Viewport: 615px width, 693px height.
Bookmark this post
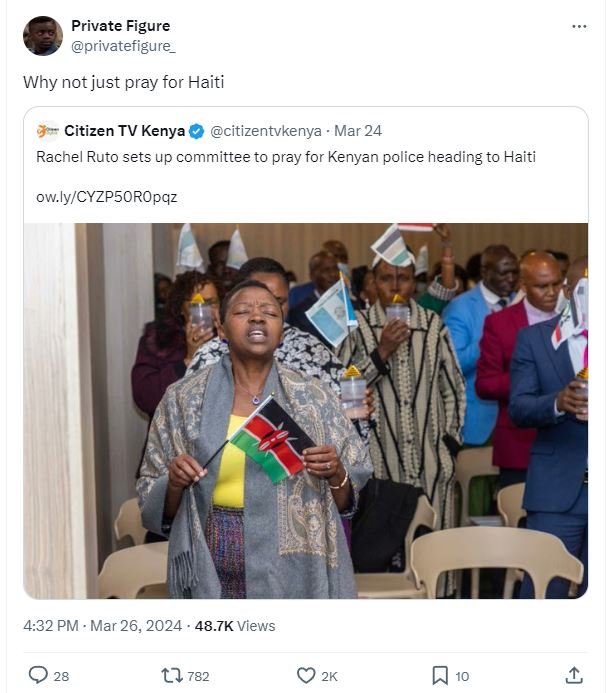pyautogui.click(x=440, y=675)
